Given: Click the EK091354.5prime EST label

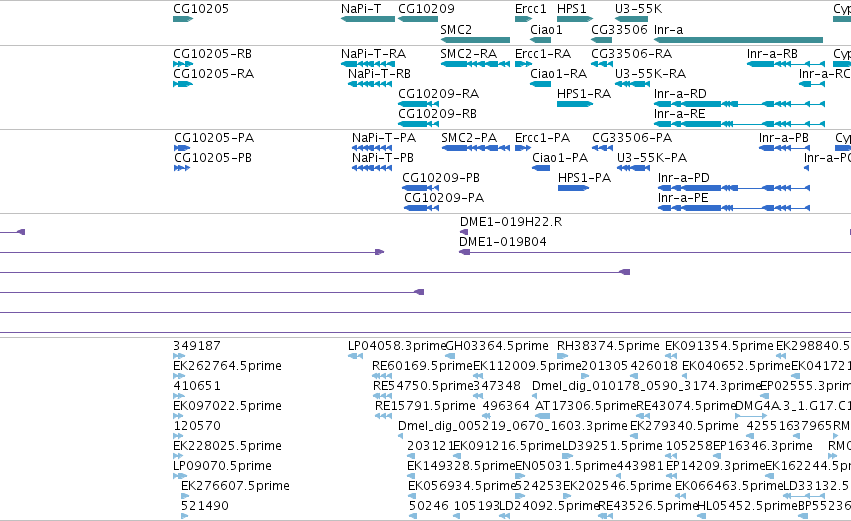Looking at the screenshot, I should [719, 346].
